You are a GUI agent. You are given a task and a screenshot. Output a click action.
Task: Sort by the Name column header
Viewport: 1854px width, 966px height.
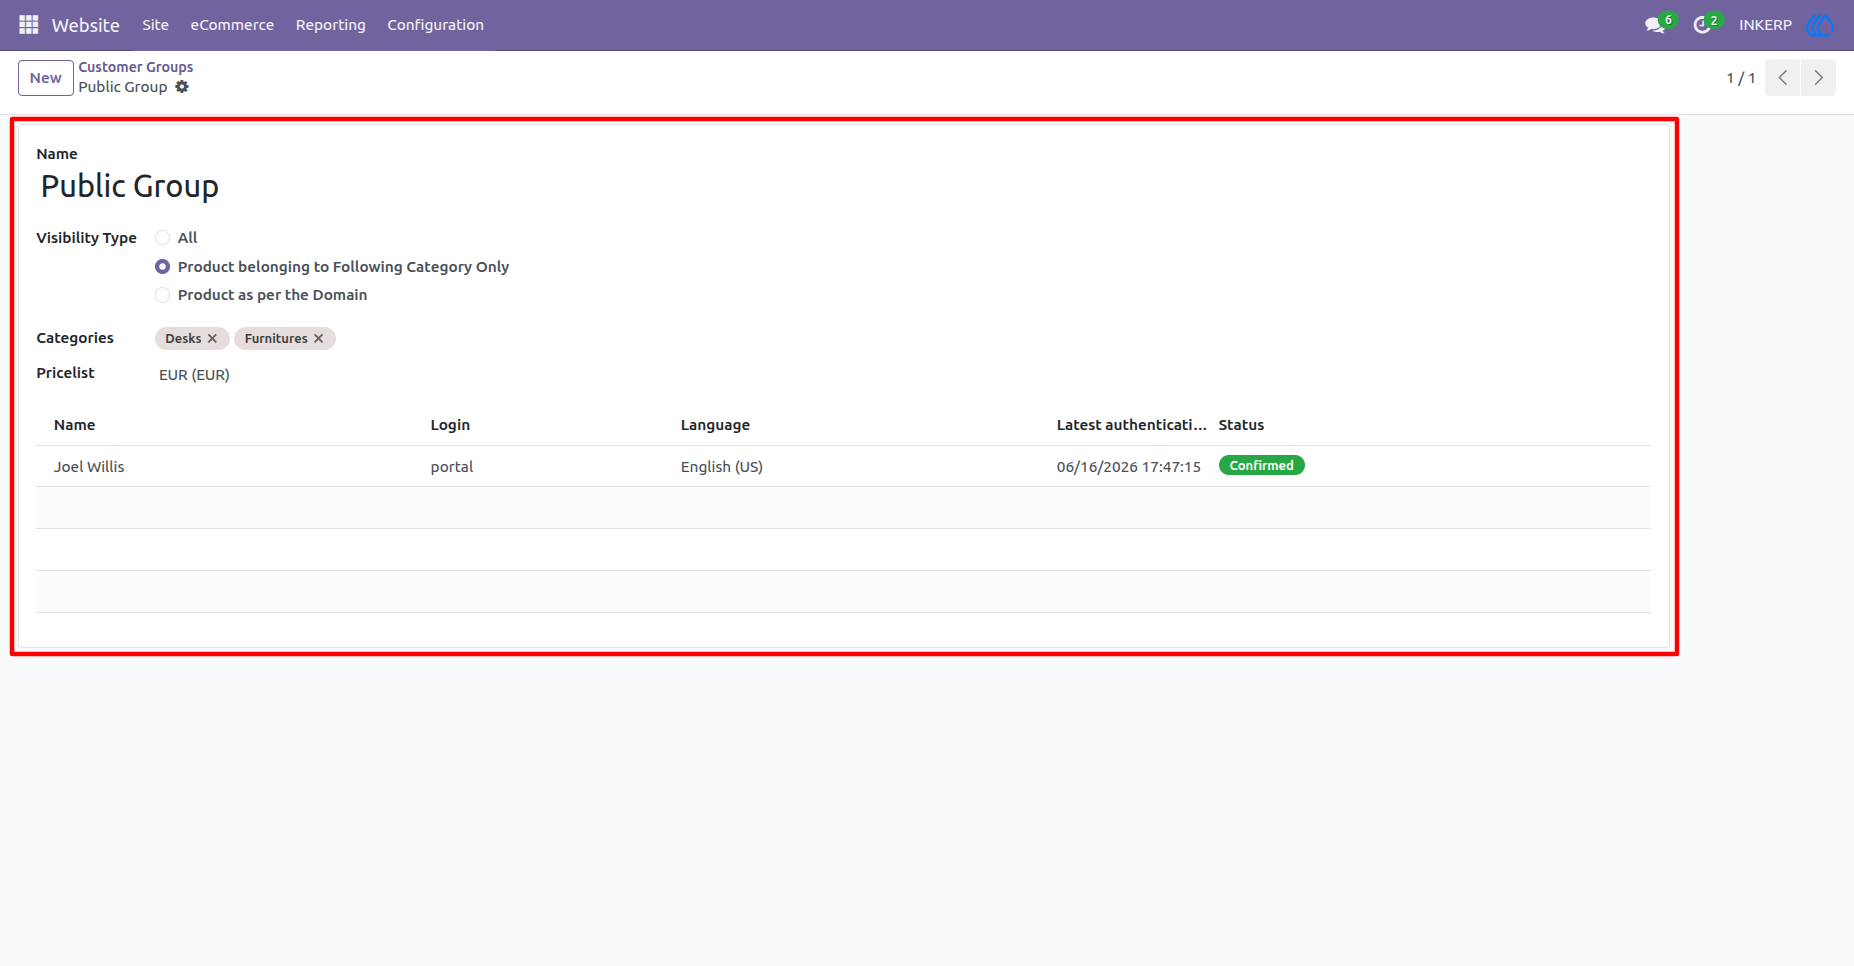pyautogui.click(x=74, y=425)
